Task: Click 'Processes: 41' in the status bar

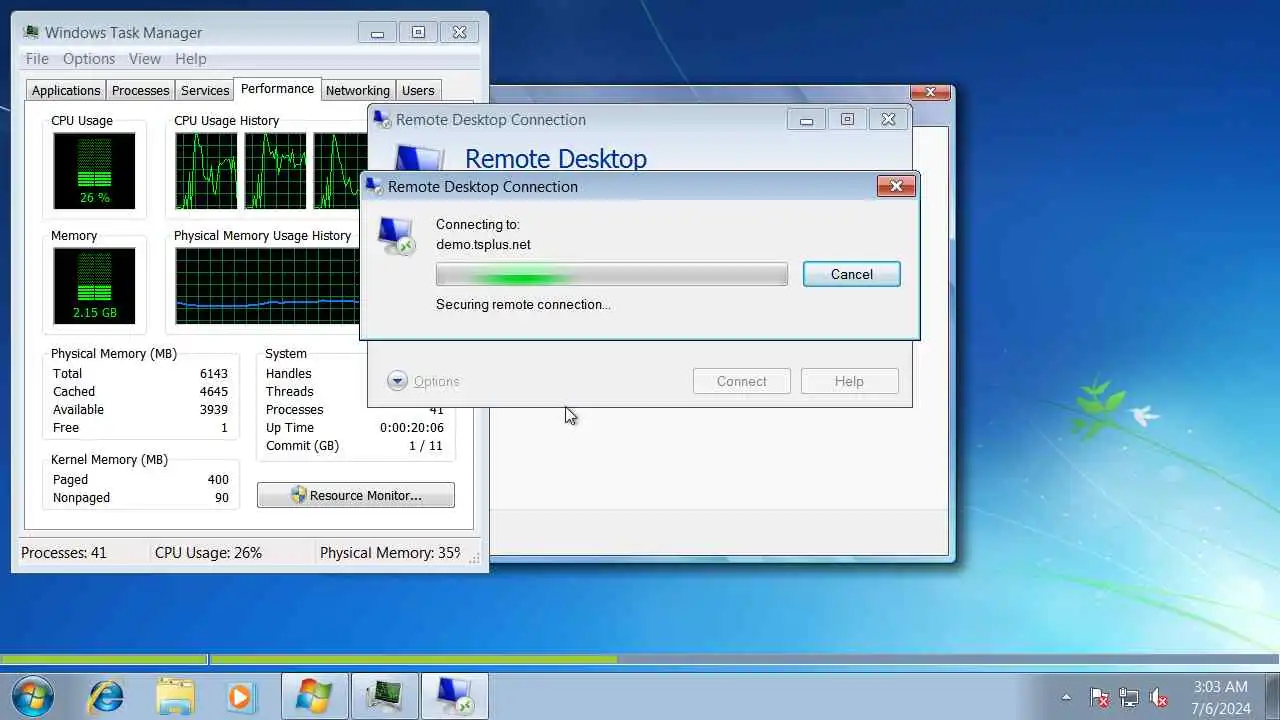Action: 64,552
